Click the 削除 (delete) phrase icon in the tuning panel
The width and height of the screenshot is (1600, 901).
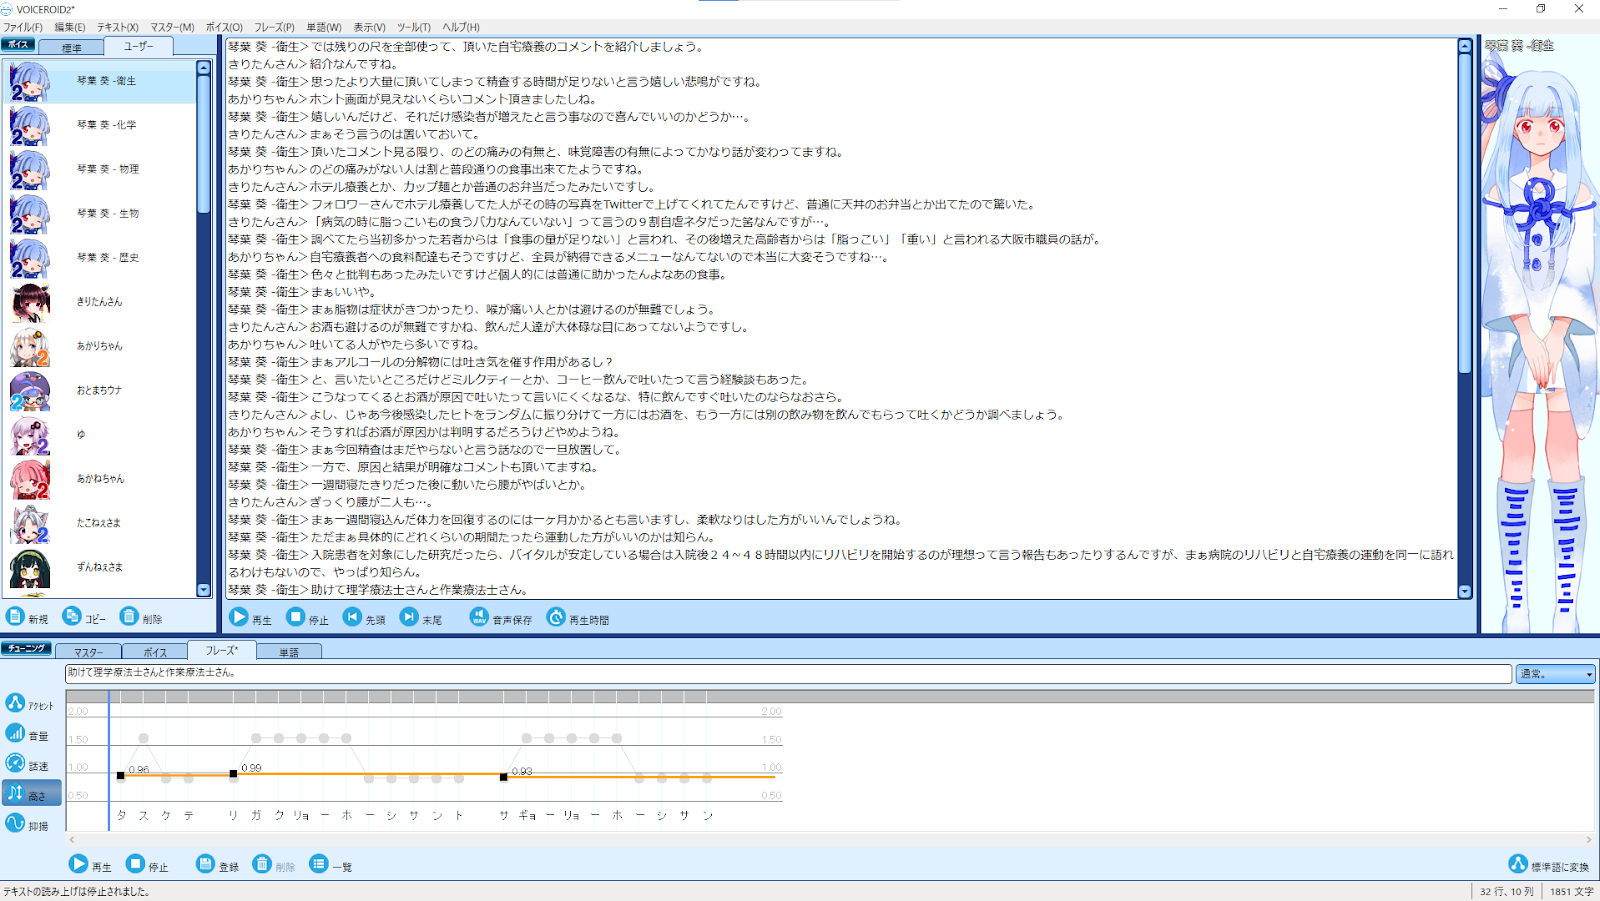point(262,864)
